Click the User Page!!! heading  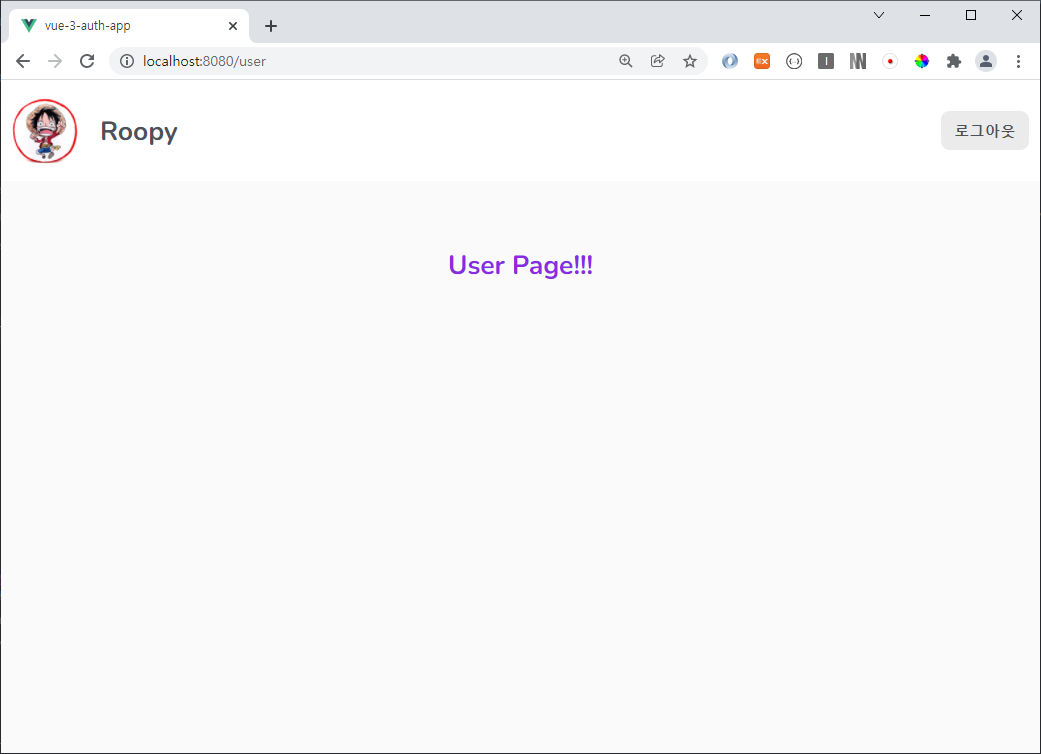click(520, 265)
